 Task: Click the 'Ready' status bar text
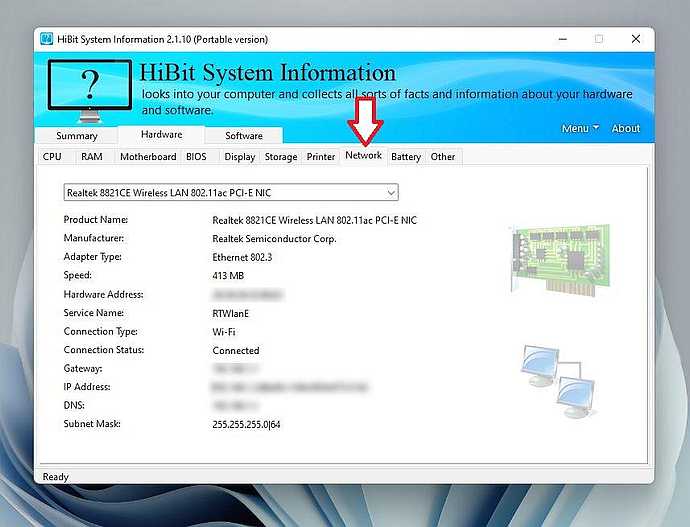coord(55,477)
